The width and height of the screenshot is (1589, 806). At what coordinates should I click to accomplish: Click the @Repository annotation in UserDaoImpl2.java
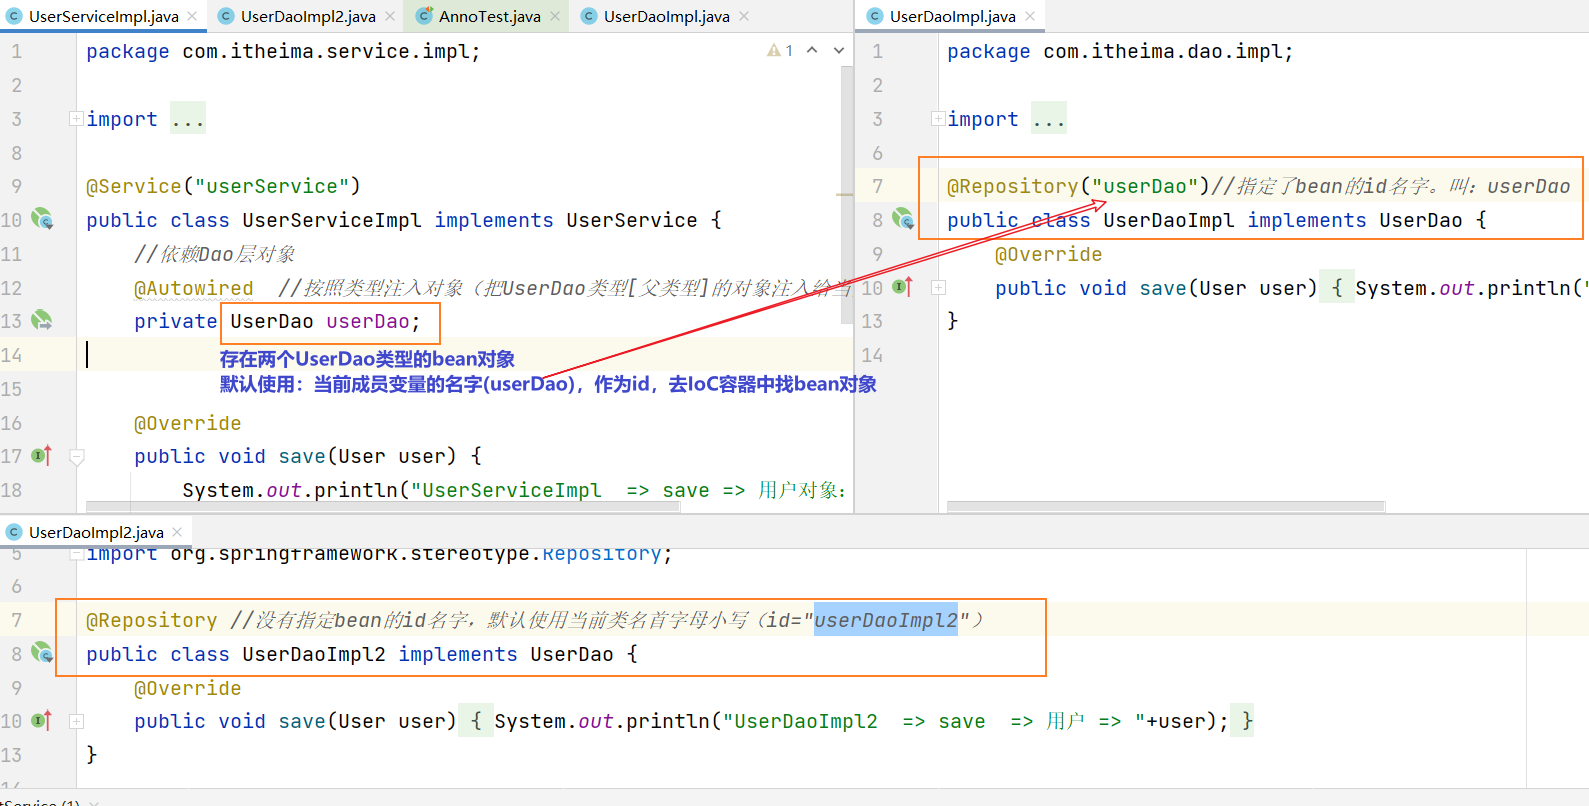pos(151,620)
